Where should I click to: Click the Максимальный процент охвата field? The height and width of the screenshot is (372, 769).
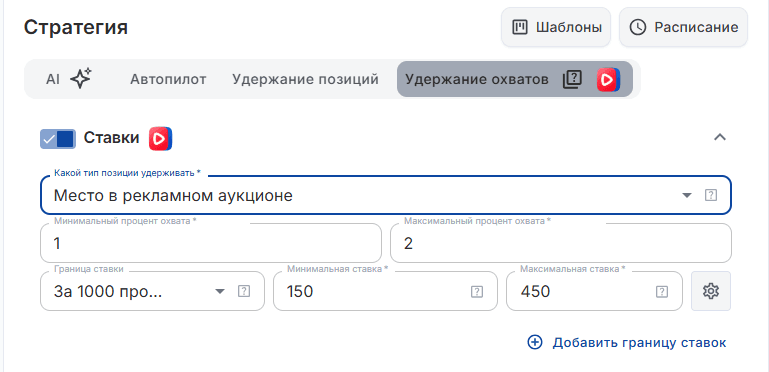point(561,243)
